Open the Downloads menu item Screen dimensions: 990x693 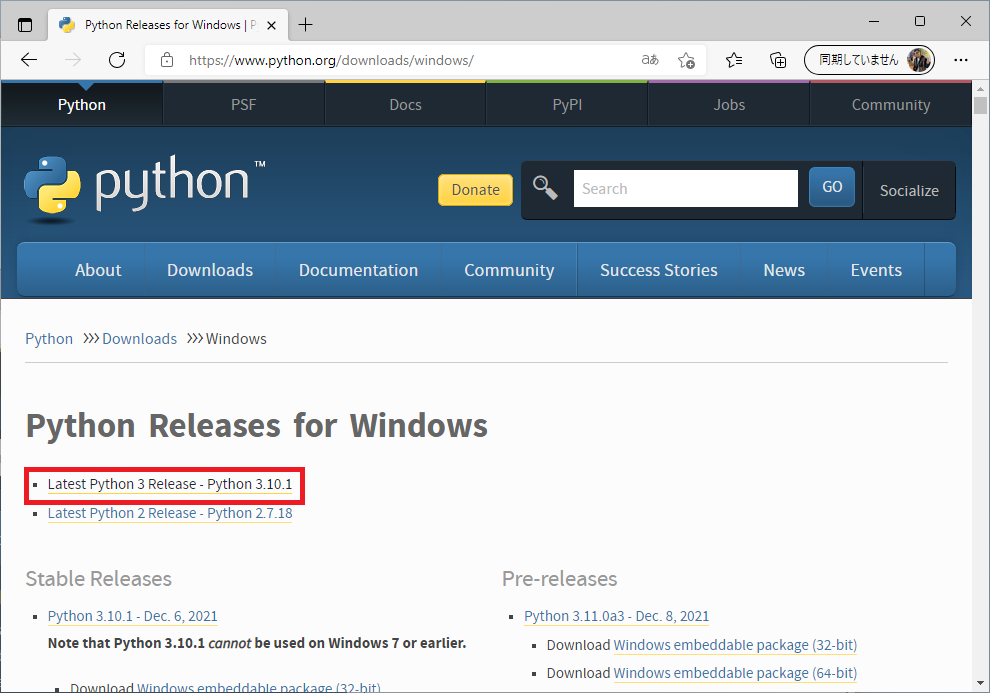coord(210,269)
